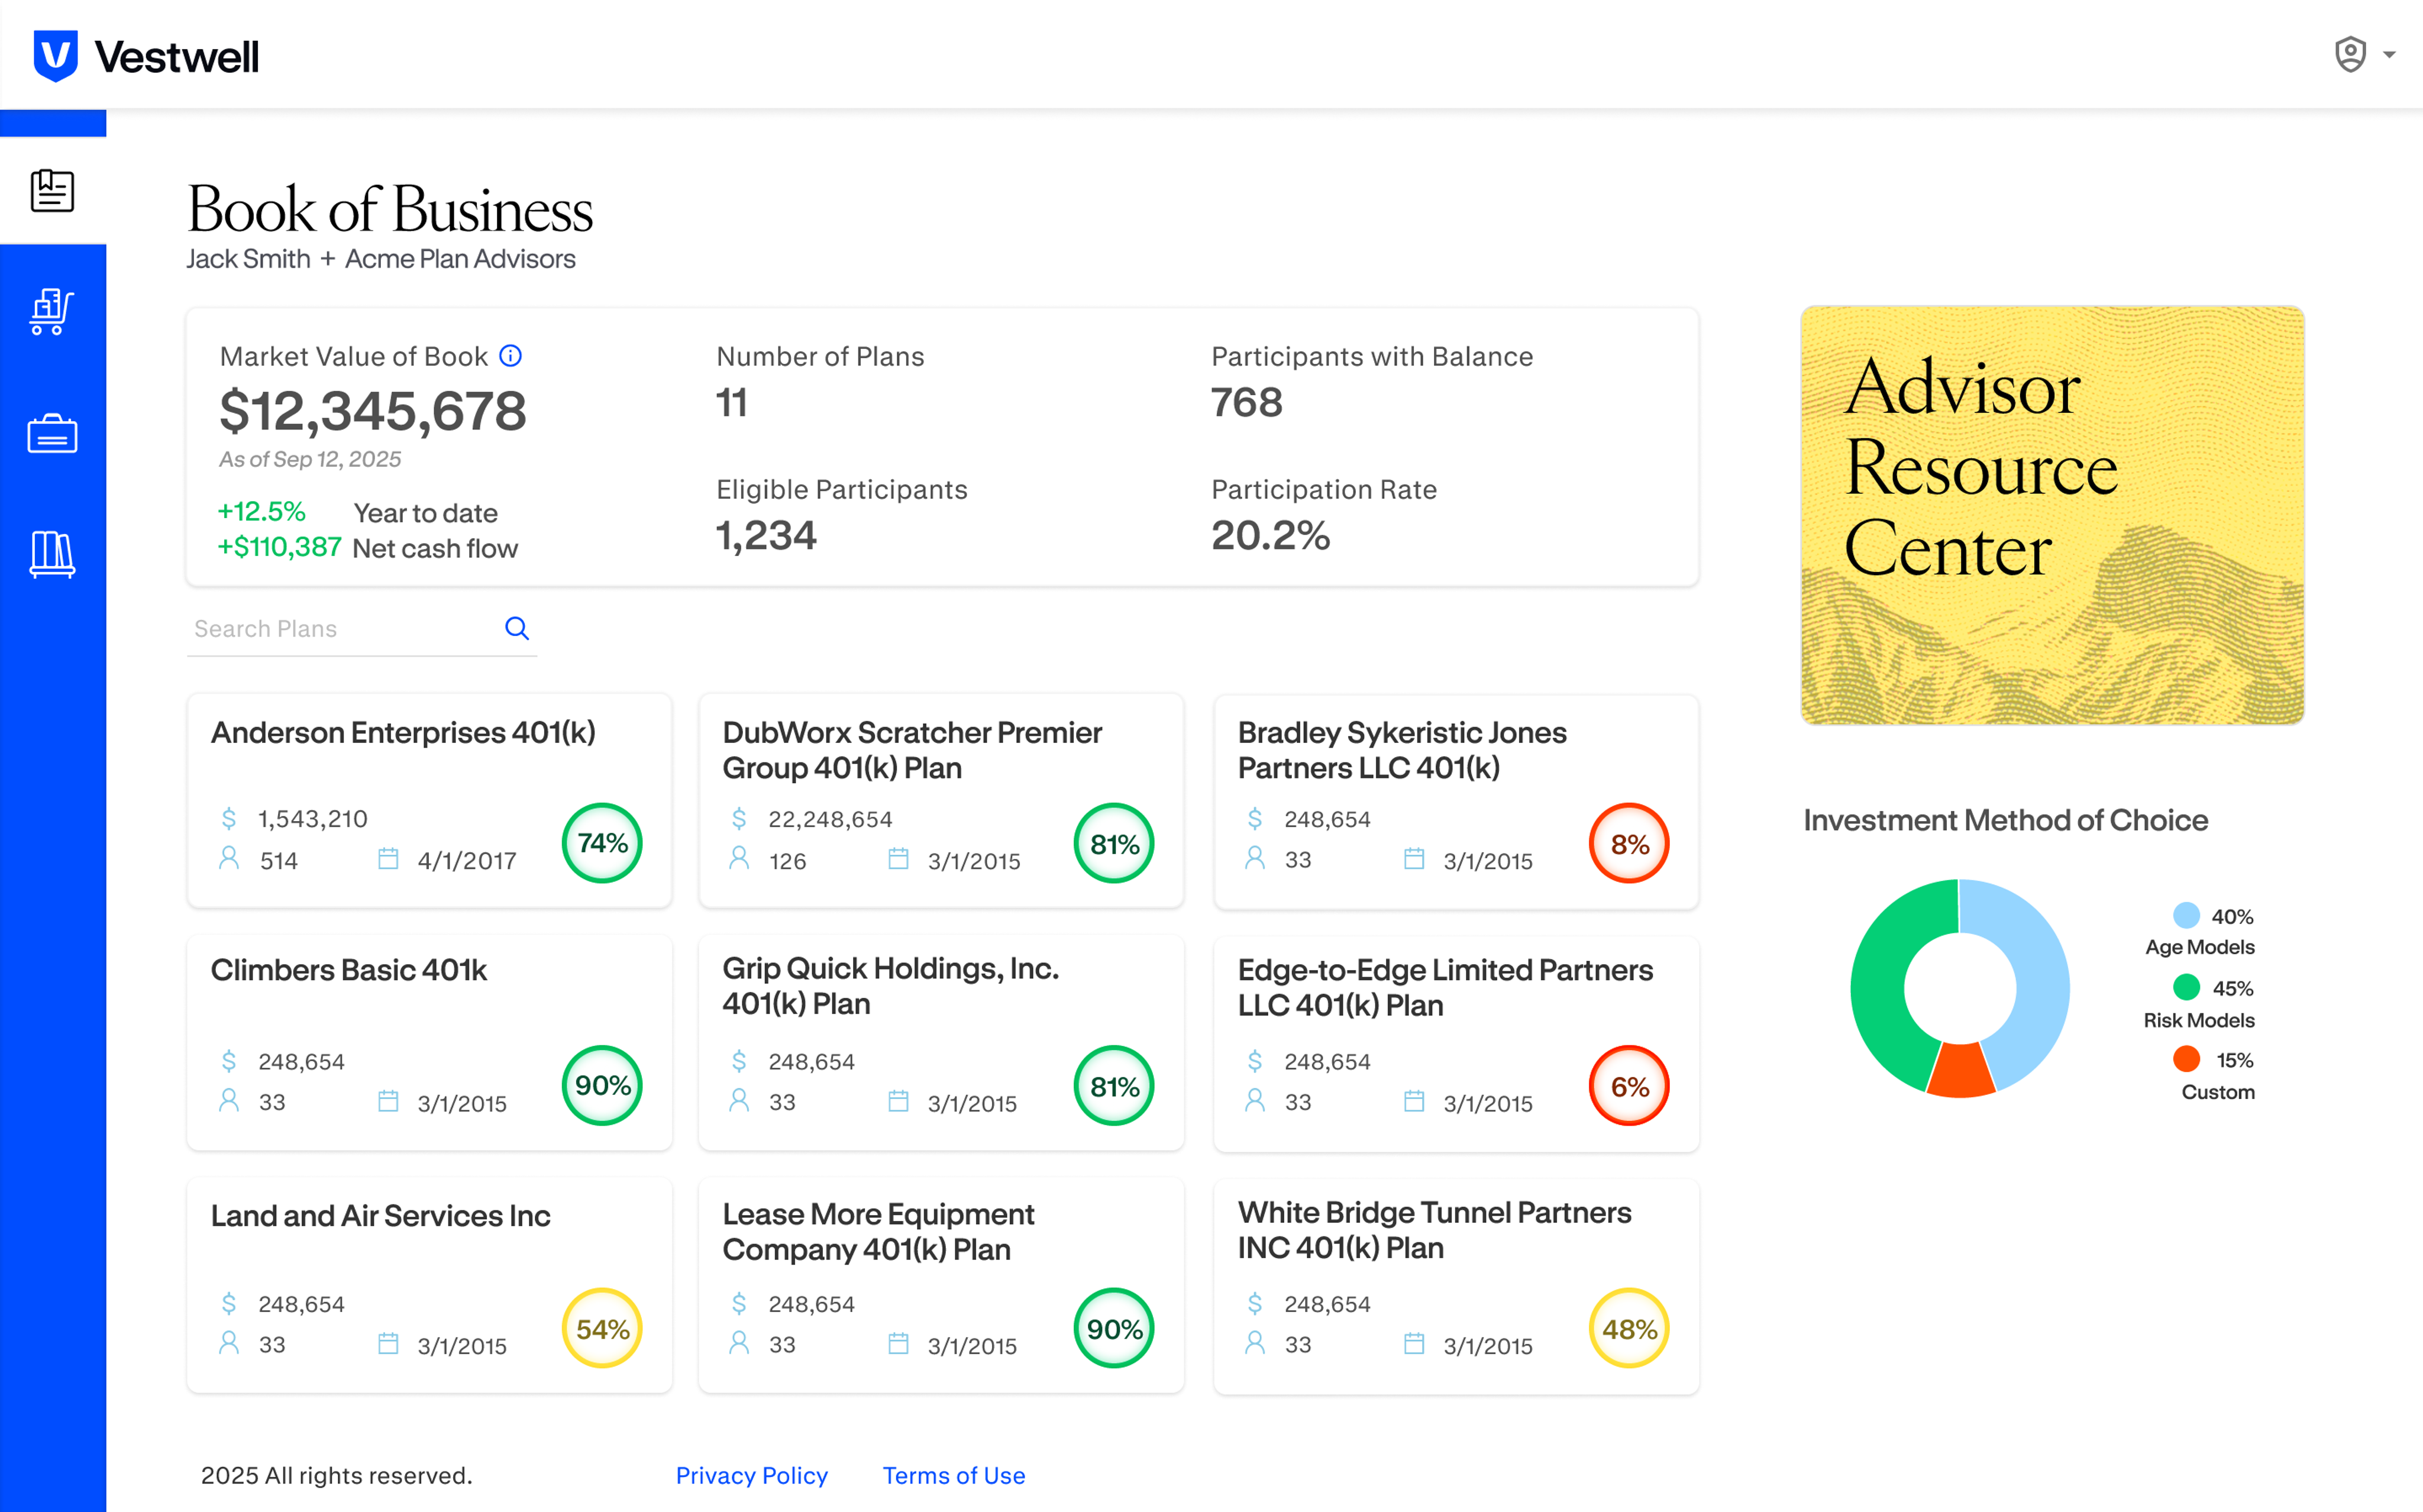The width and height of the screenshot is (2423, 1512).
Task: Click the Market Value info icon
Action: tap(510, 356)
